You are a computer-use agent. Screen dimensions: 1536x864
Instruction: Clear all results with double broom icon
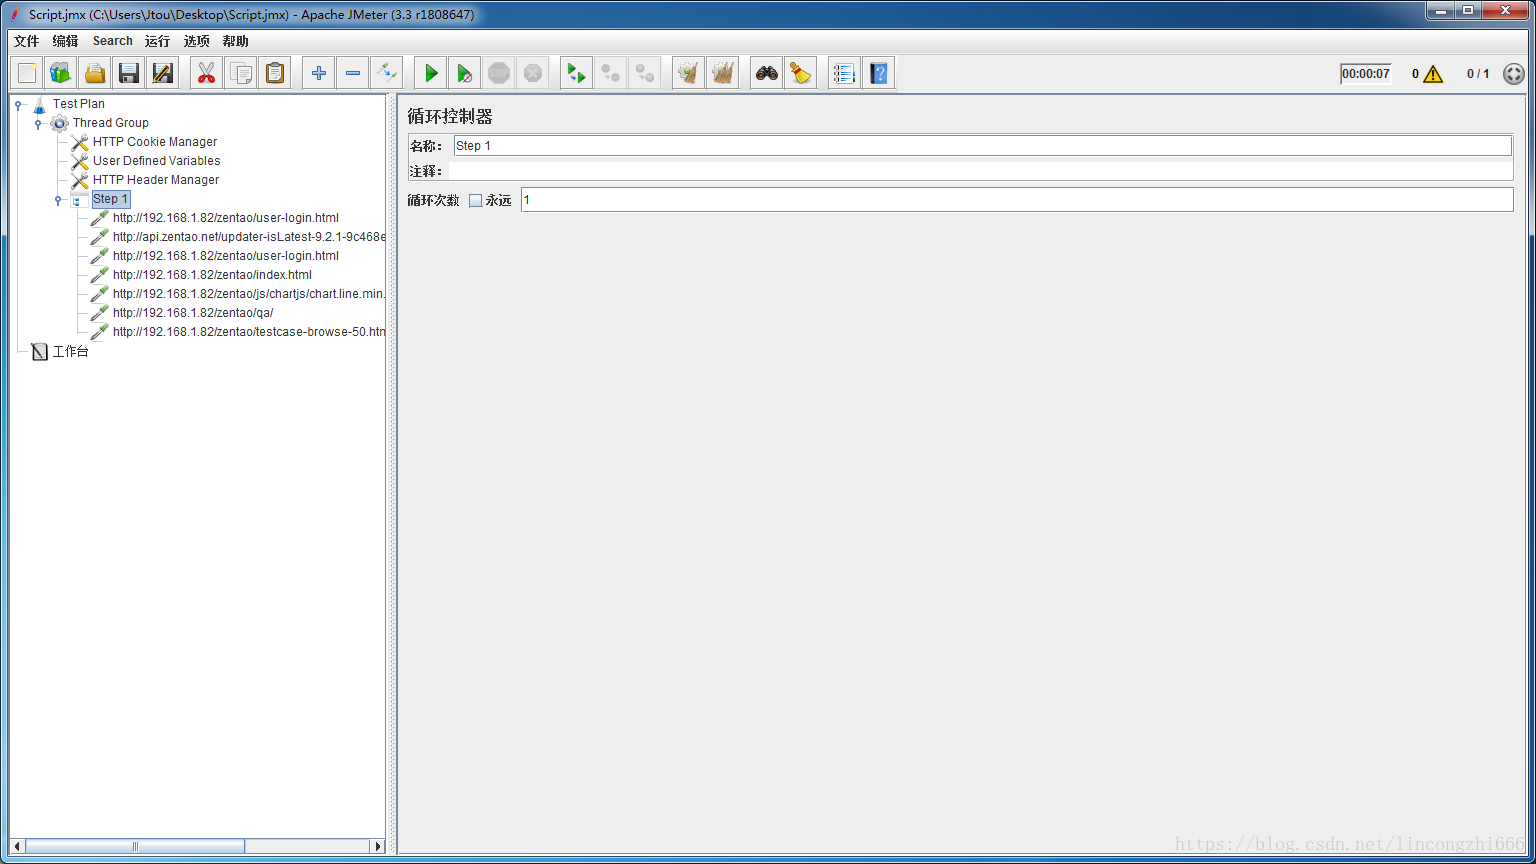(723, 73)
